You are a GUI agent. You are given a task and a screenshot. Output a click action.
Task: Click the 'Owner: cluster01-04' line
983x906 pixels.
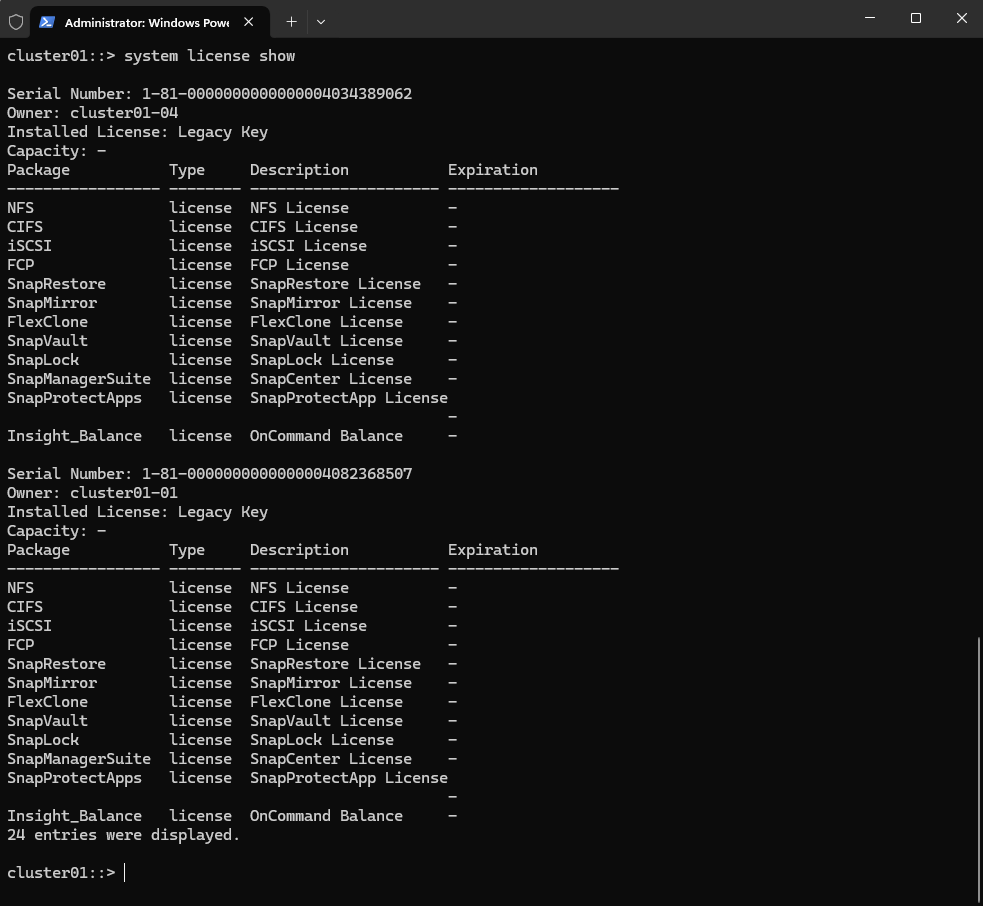[93, 113]
